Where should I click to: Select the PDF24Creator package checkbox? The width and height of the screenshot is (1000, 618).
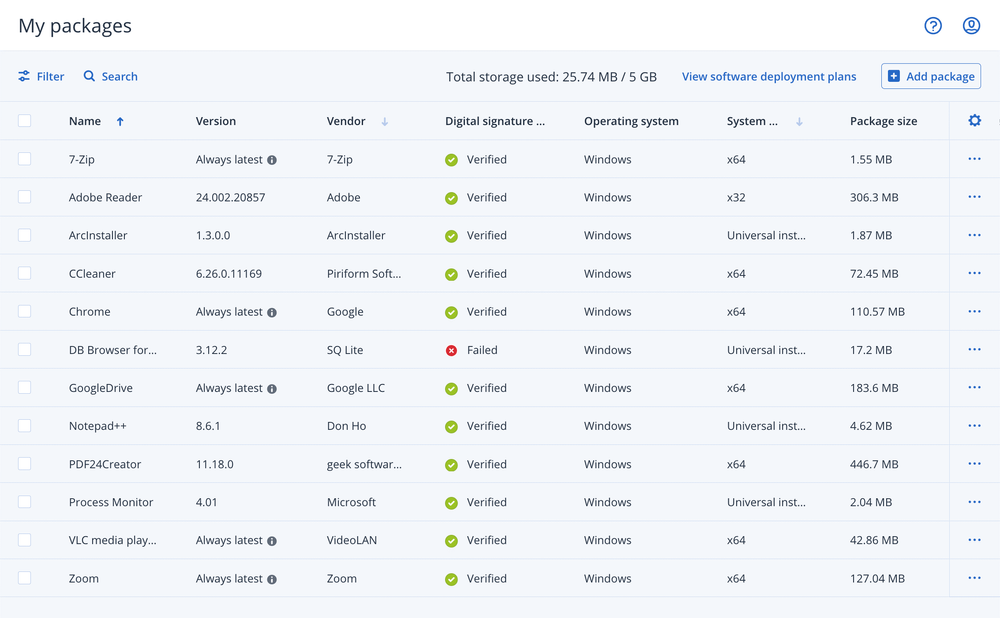pyautogui.click(x=24, y=464)
